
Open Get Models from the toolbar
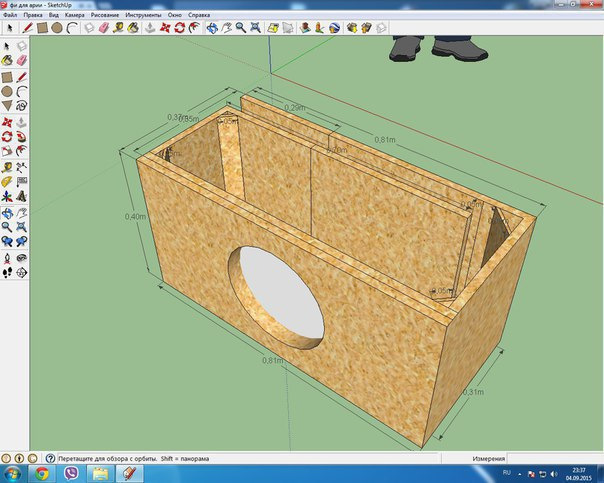[x=352, y=28]
